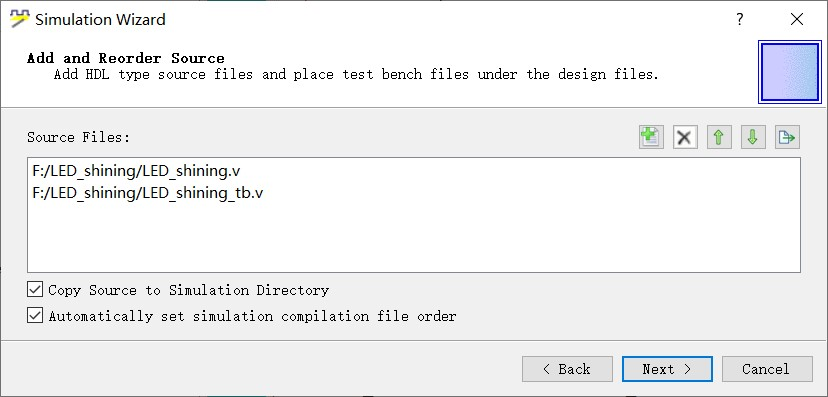This screenshot has width=828, height=397.
Task: Select F:/LED_shining/LED_shining.v in the list
Action: (x=137, y=171)
